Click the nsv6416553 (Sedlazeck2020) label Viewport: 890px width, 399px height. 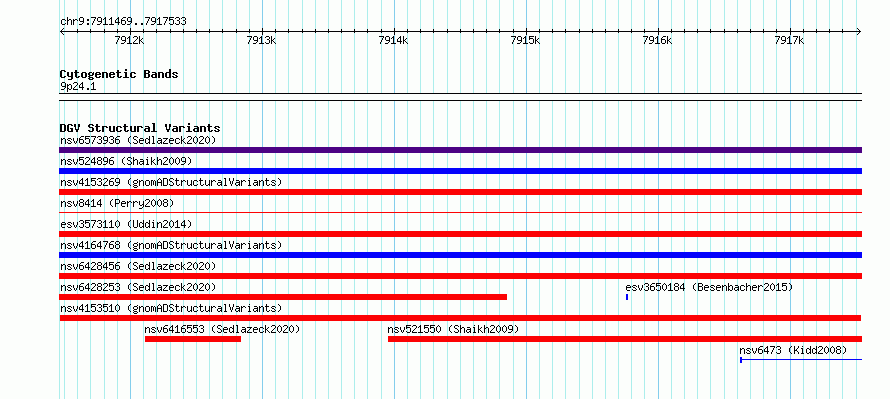(222, 329)
